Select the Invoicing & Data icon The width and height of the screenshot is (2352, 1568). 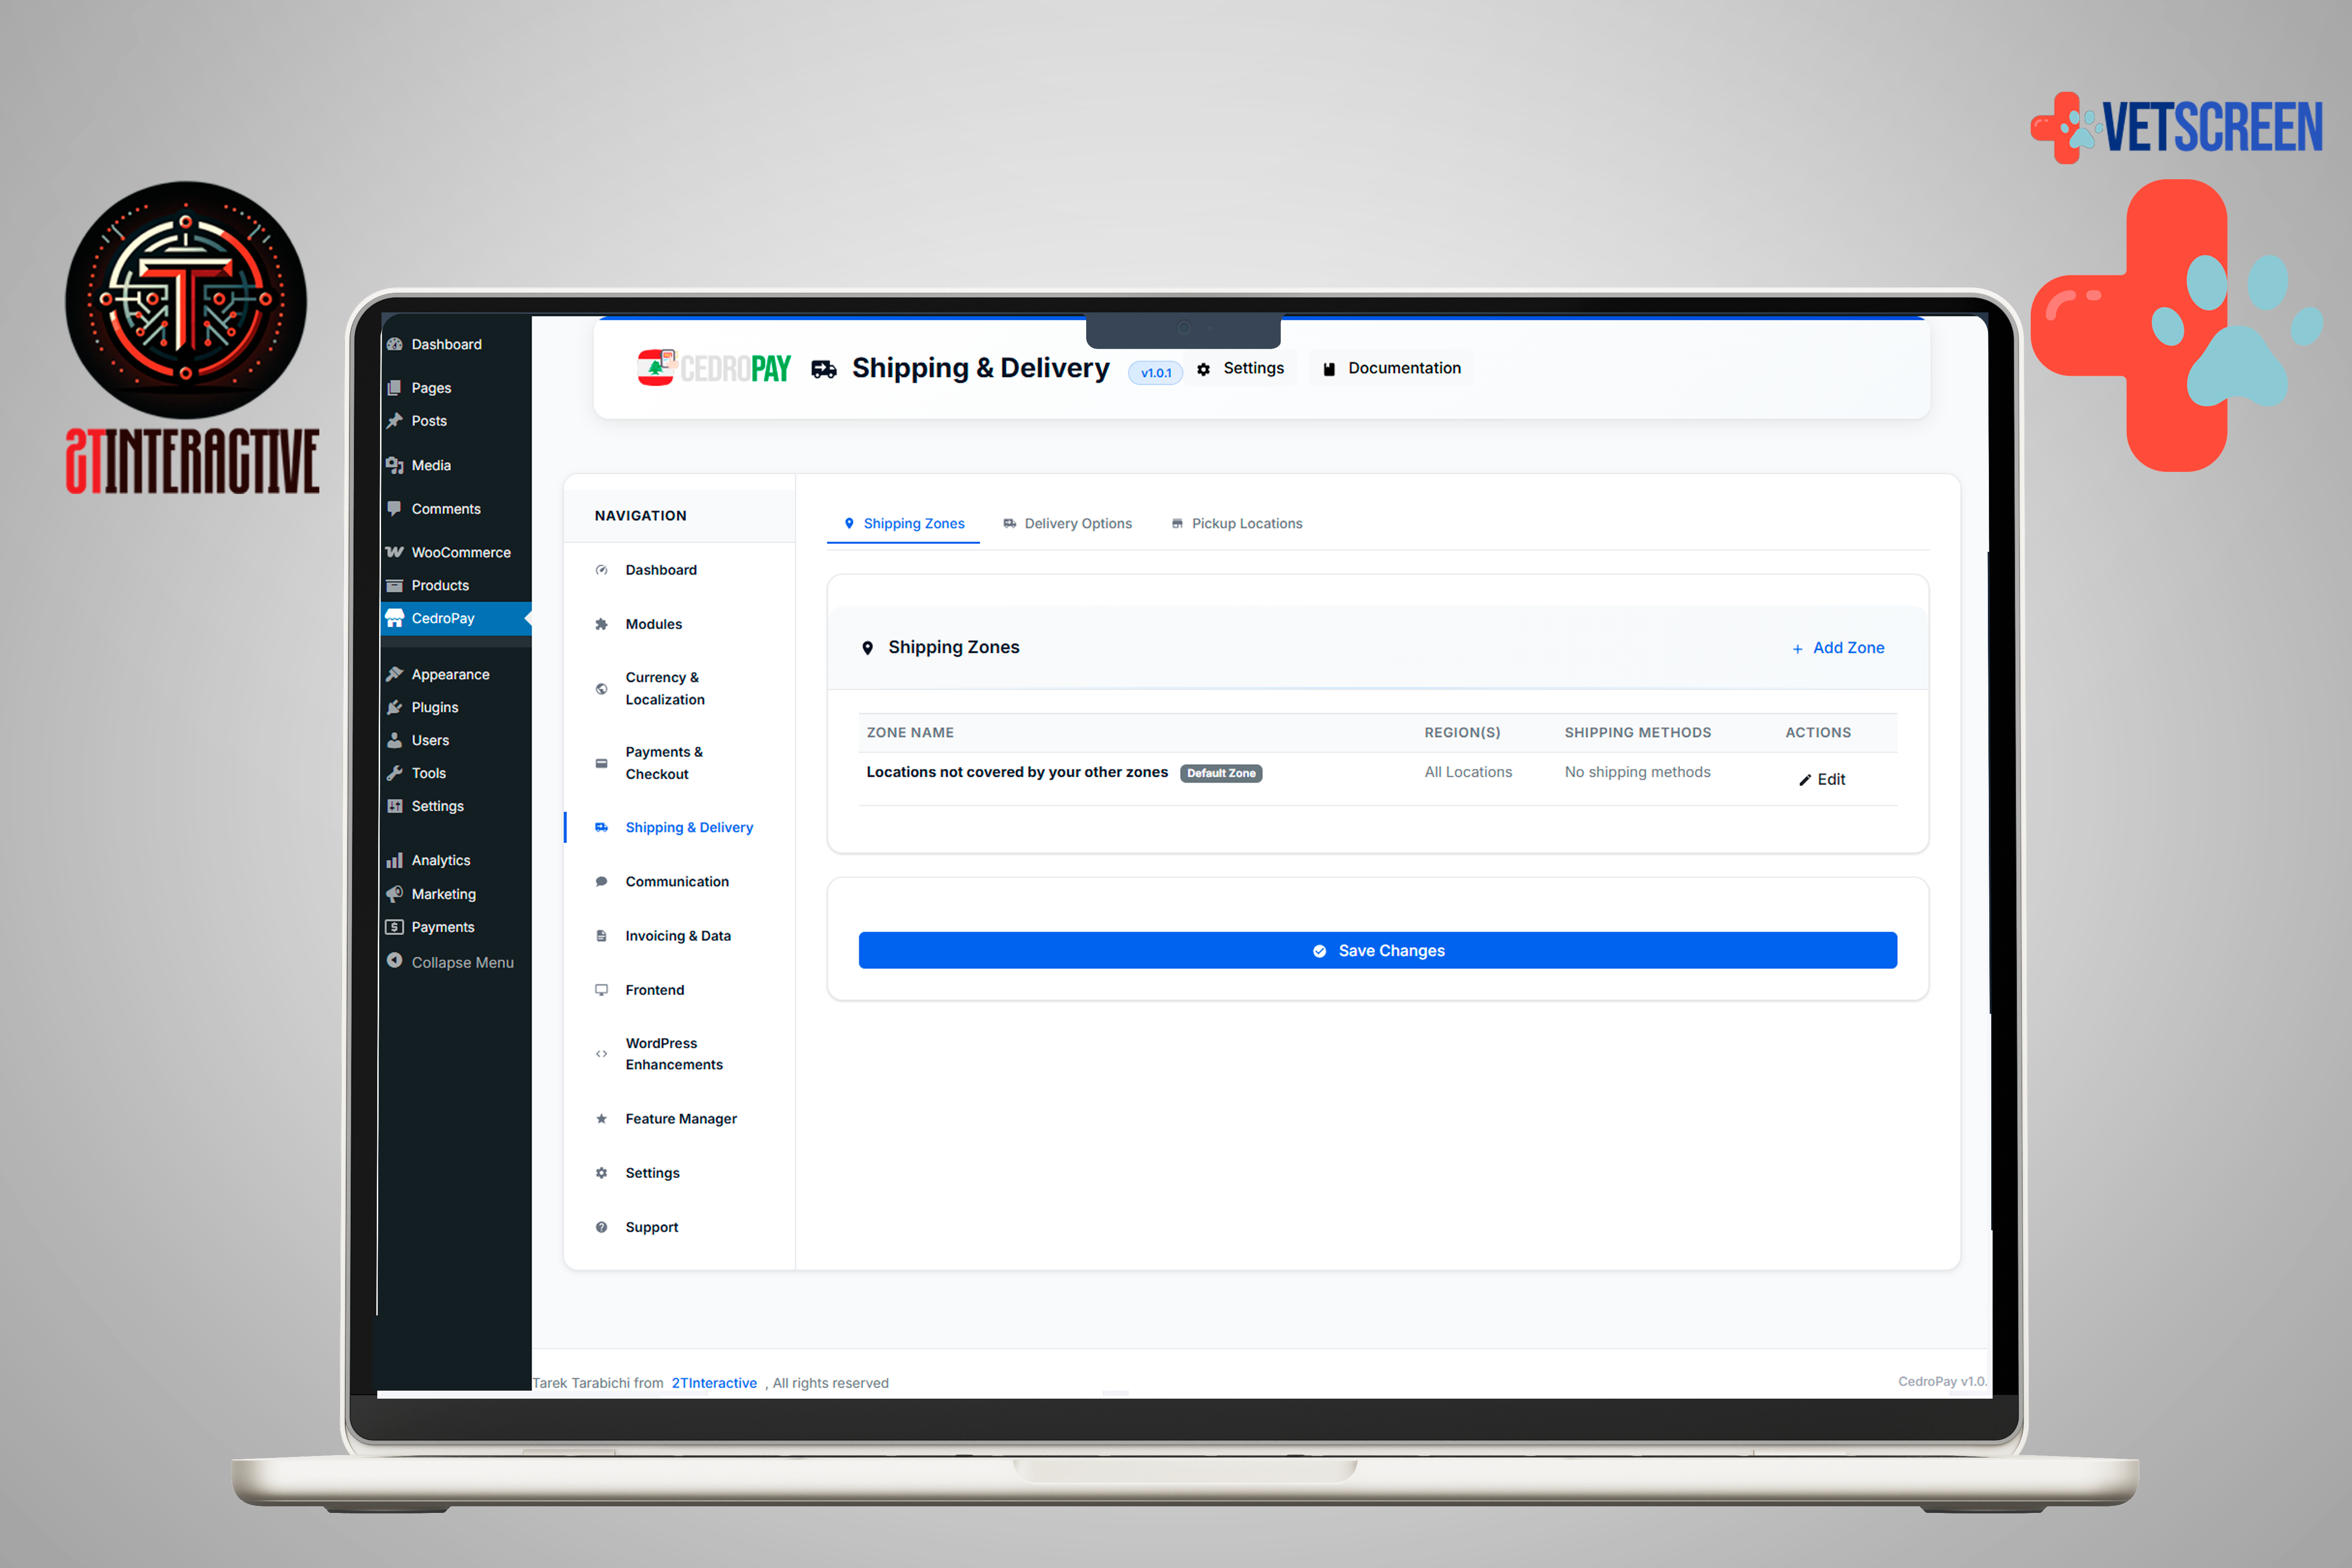tap(601, 935)
